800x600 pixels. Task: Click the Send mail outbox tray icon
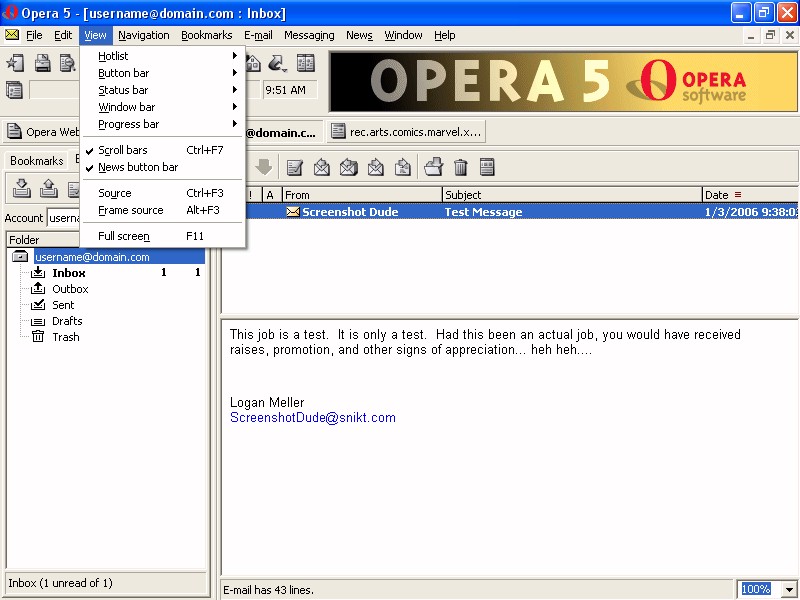[48, 188]
